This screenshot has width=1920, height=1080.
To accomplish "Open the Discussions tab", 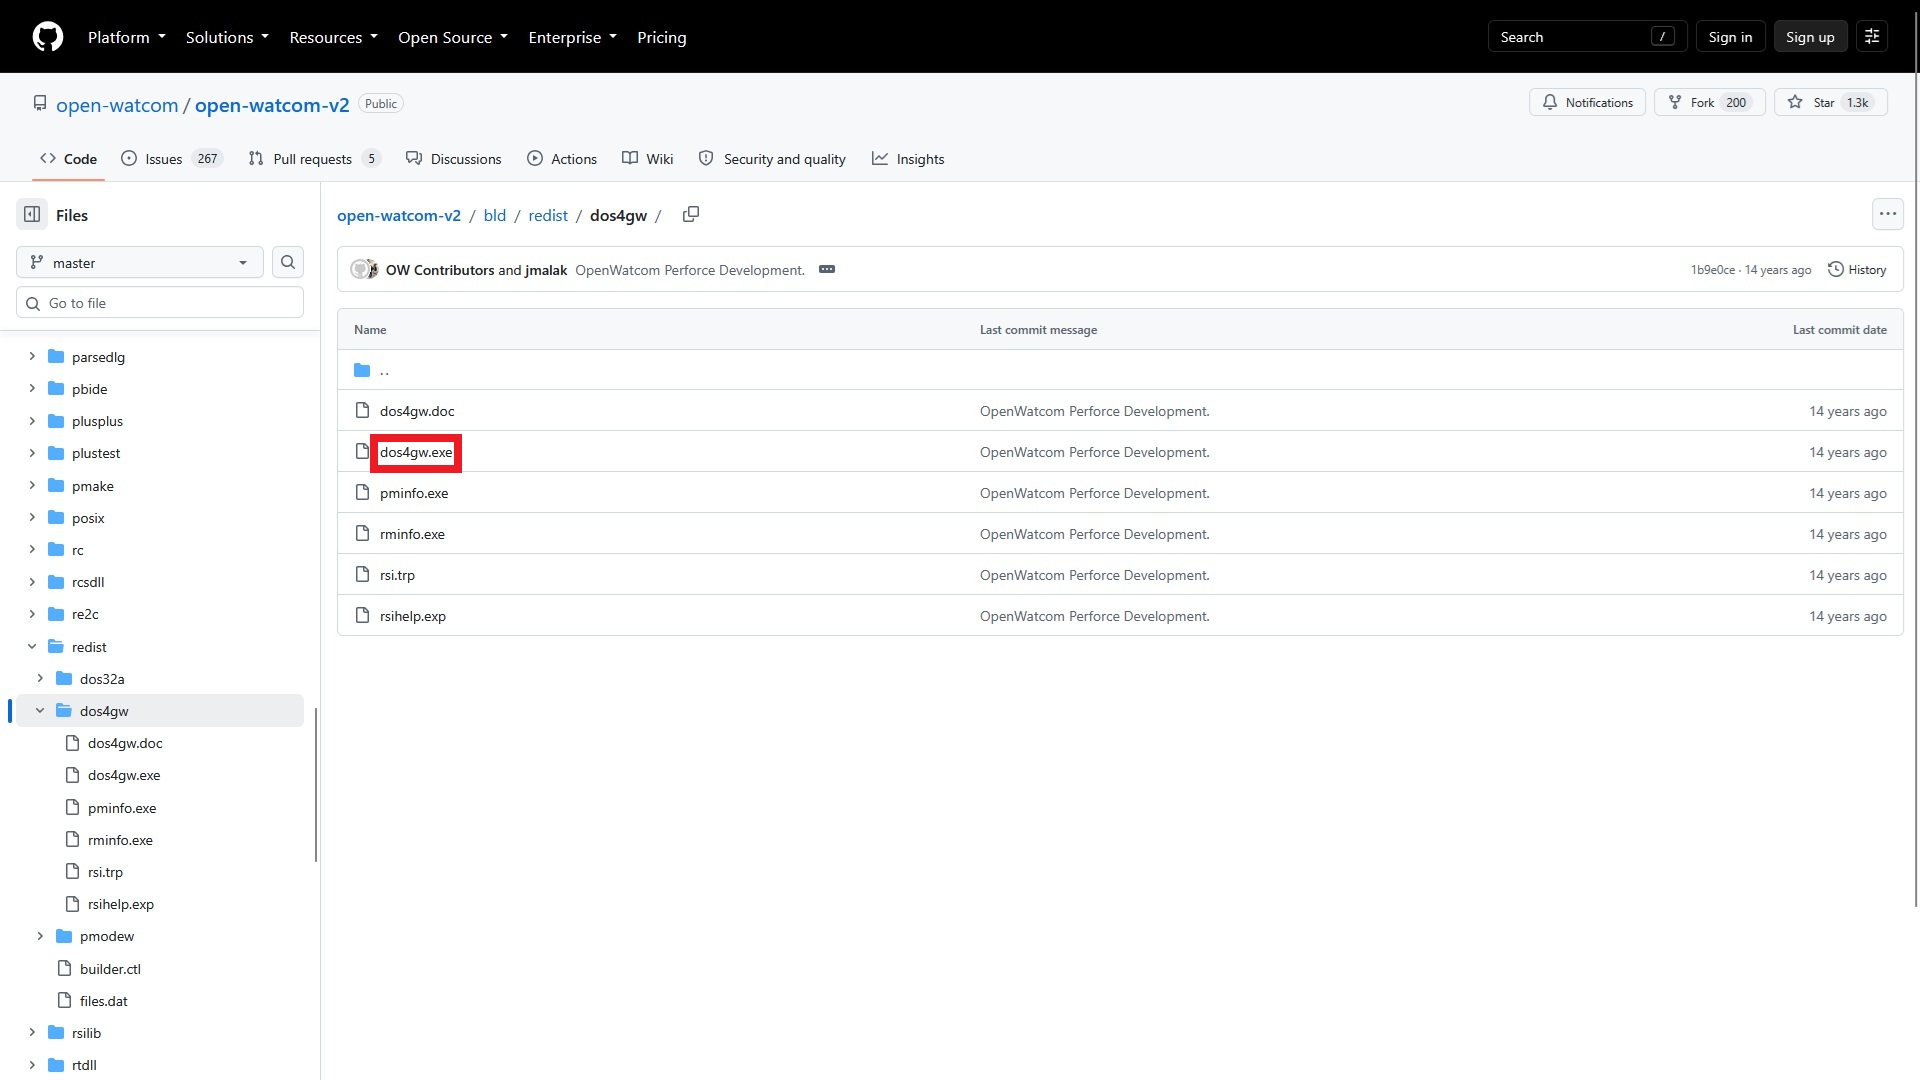I will click(x=454, y=159).
